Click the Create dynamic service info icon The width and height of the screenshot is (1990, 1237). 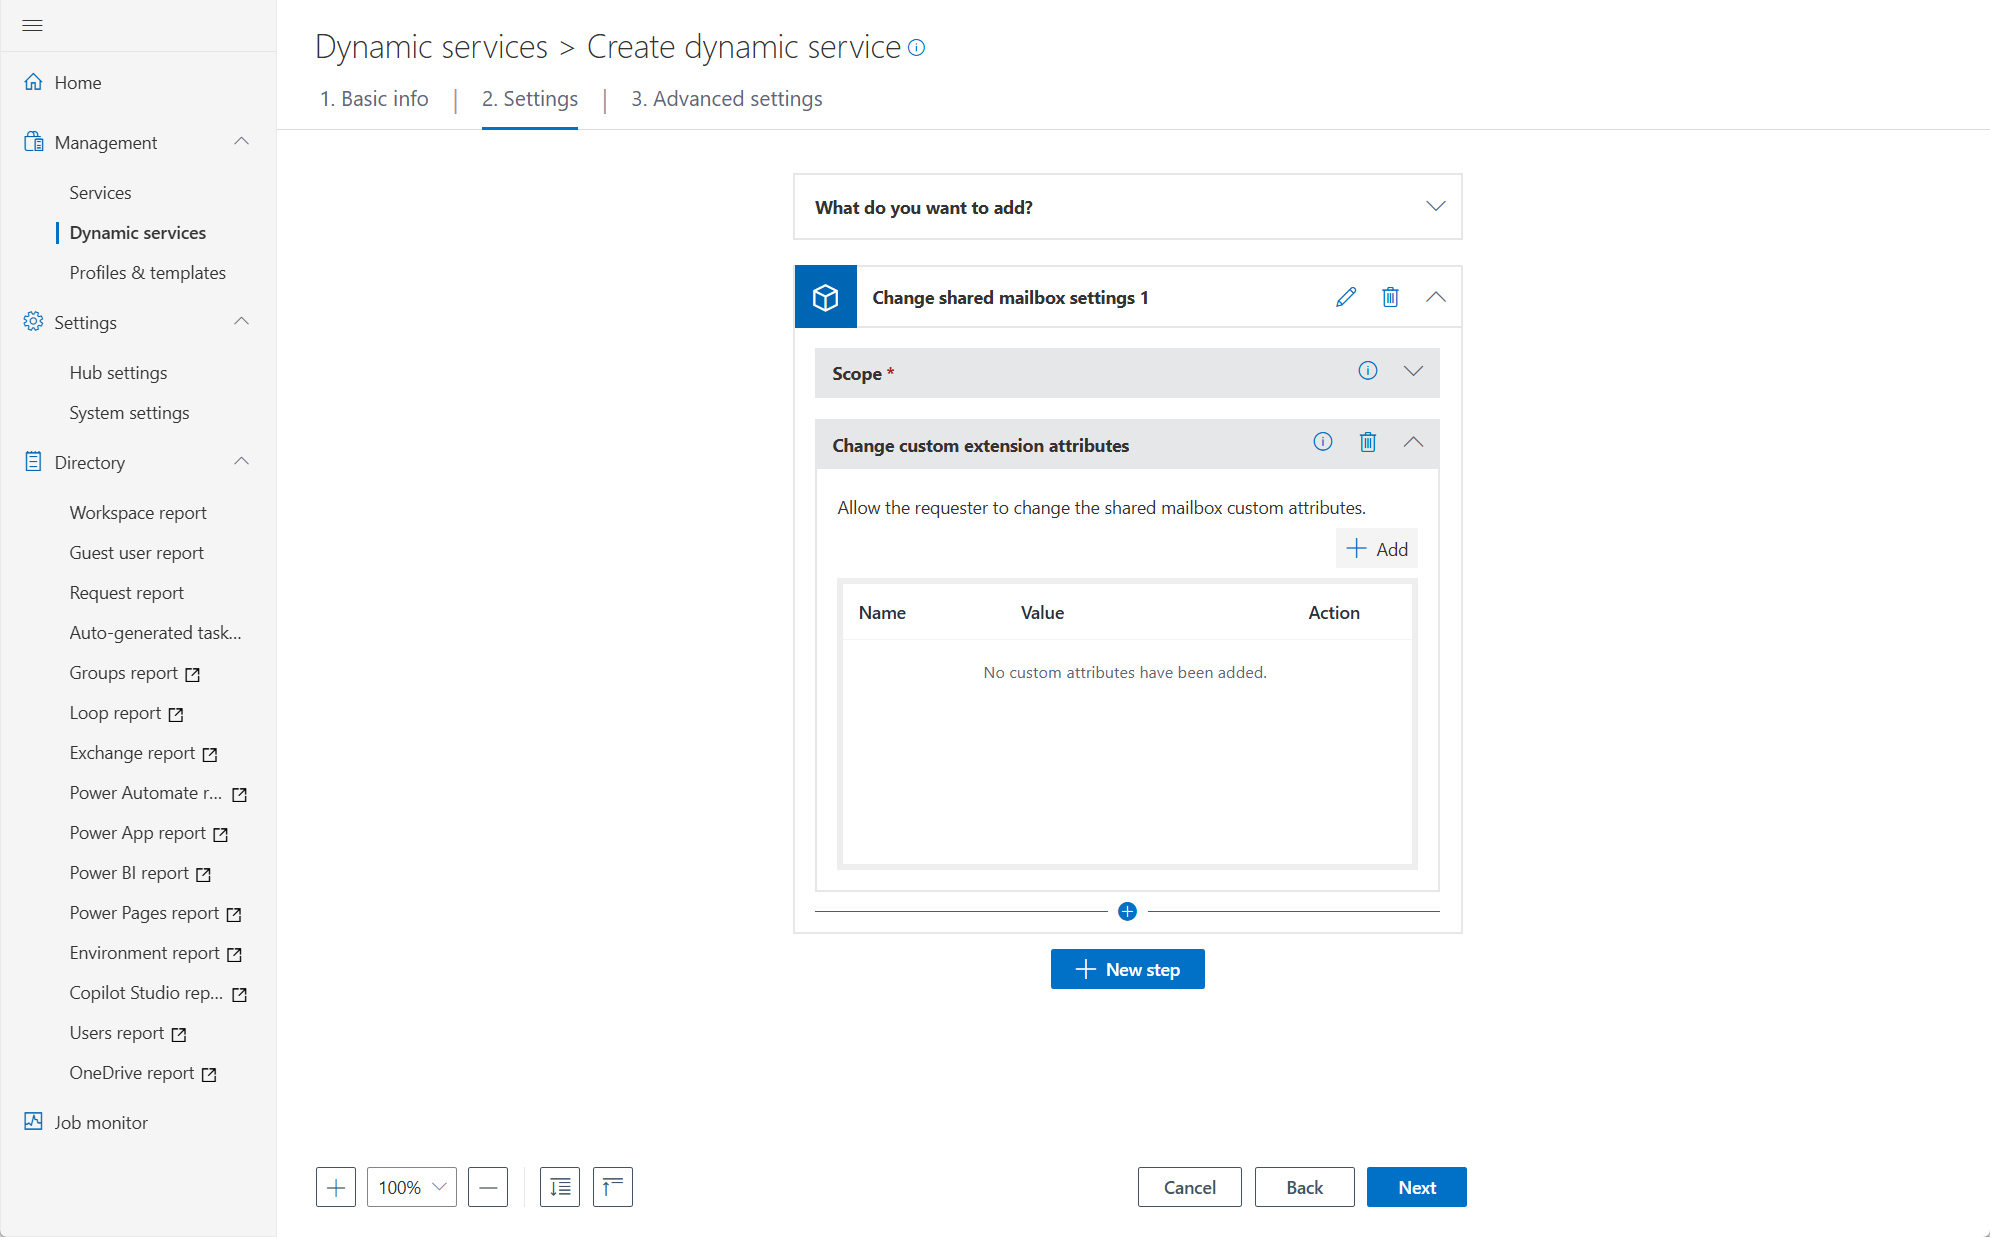coord(917,47)
